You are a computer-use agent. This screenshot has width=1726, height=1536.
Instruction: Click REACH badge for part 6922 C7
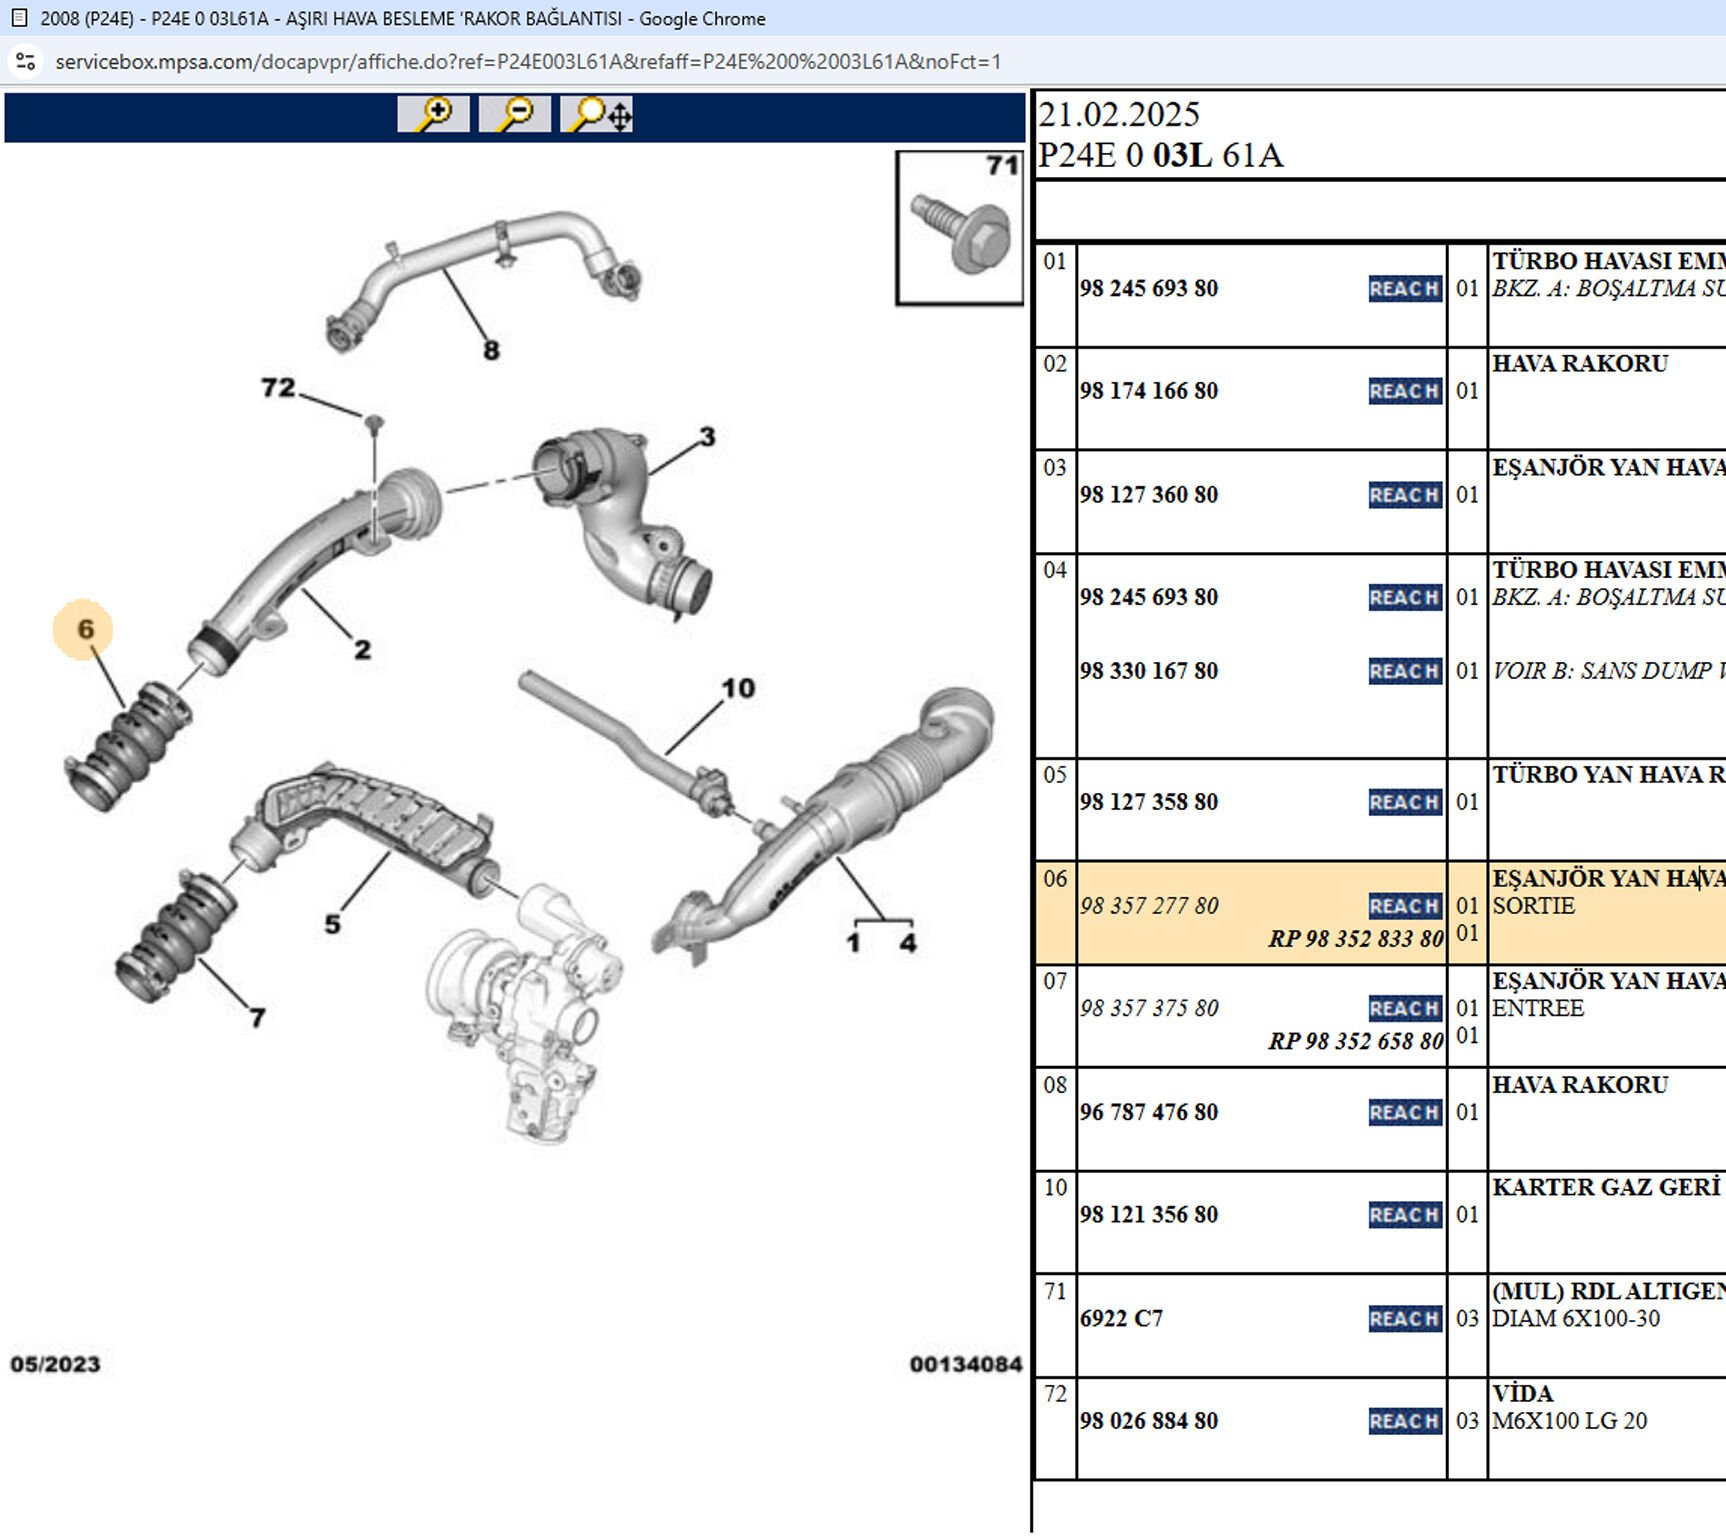point(1404,1319)
